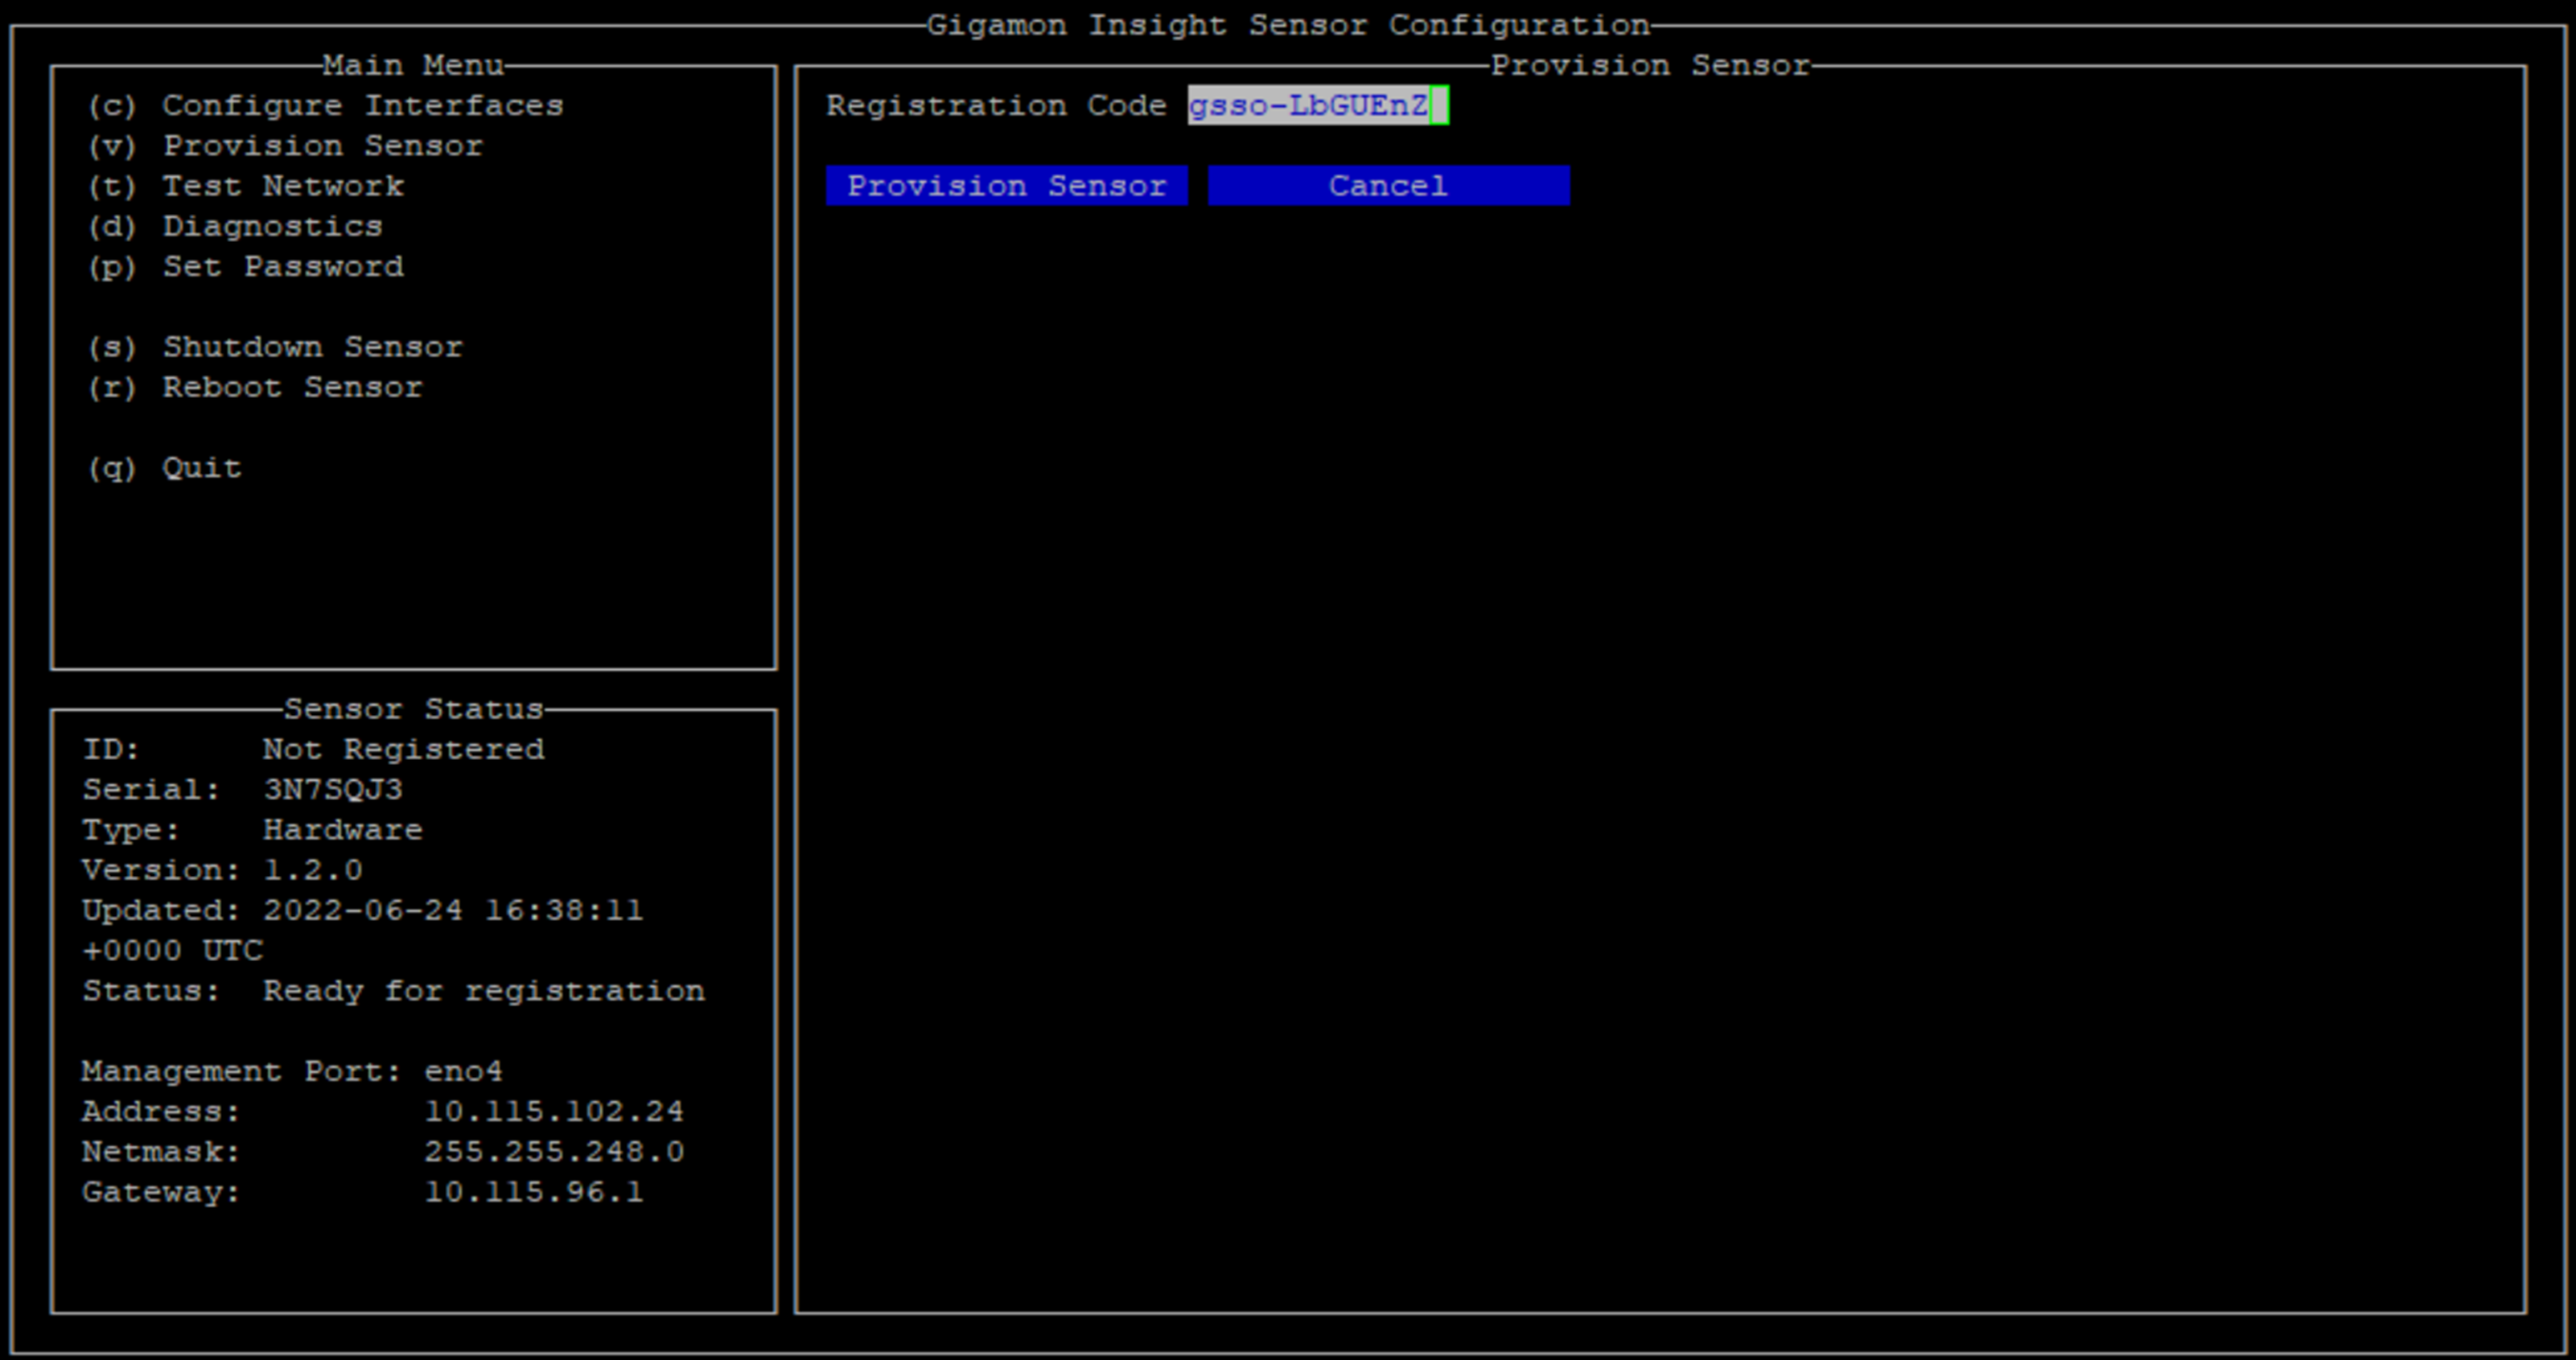Click the Address 10.115.102.24 value
The height and width of the screenshot is (1360, 2576).
pos(556,1110)
